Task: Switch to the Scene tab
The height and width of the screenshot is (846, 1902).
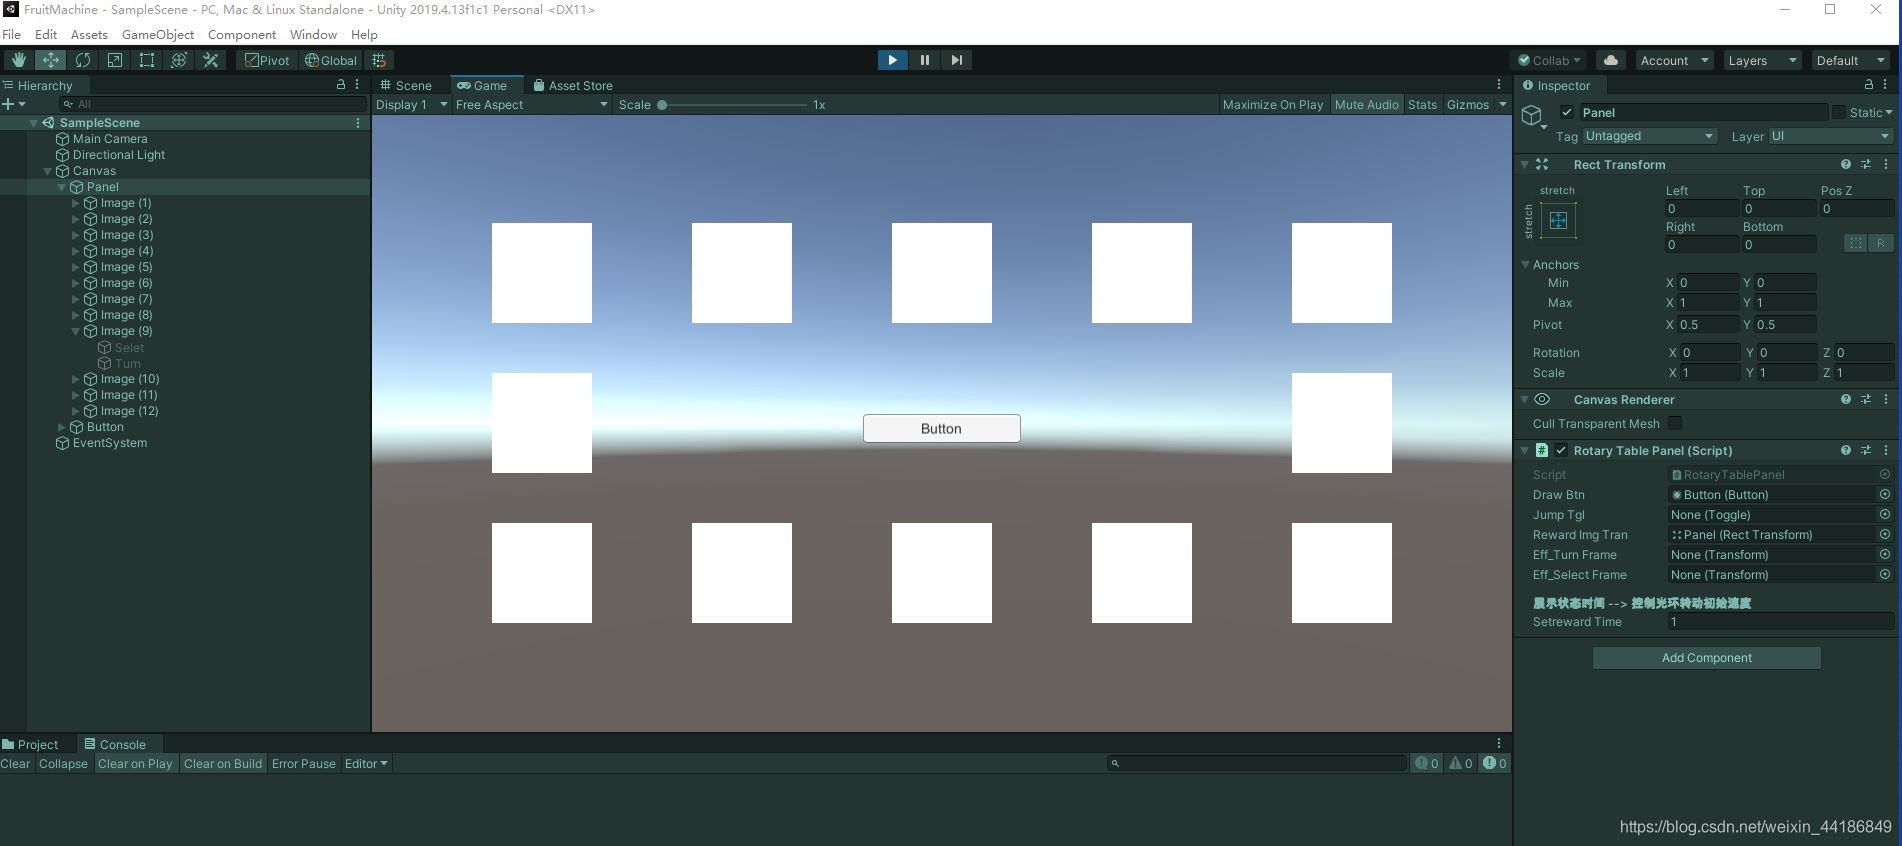Action: click(x=406, y=85)
